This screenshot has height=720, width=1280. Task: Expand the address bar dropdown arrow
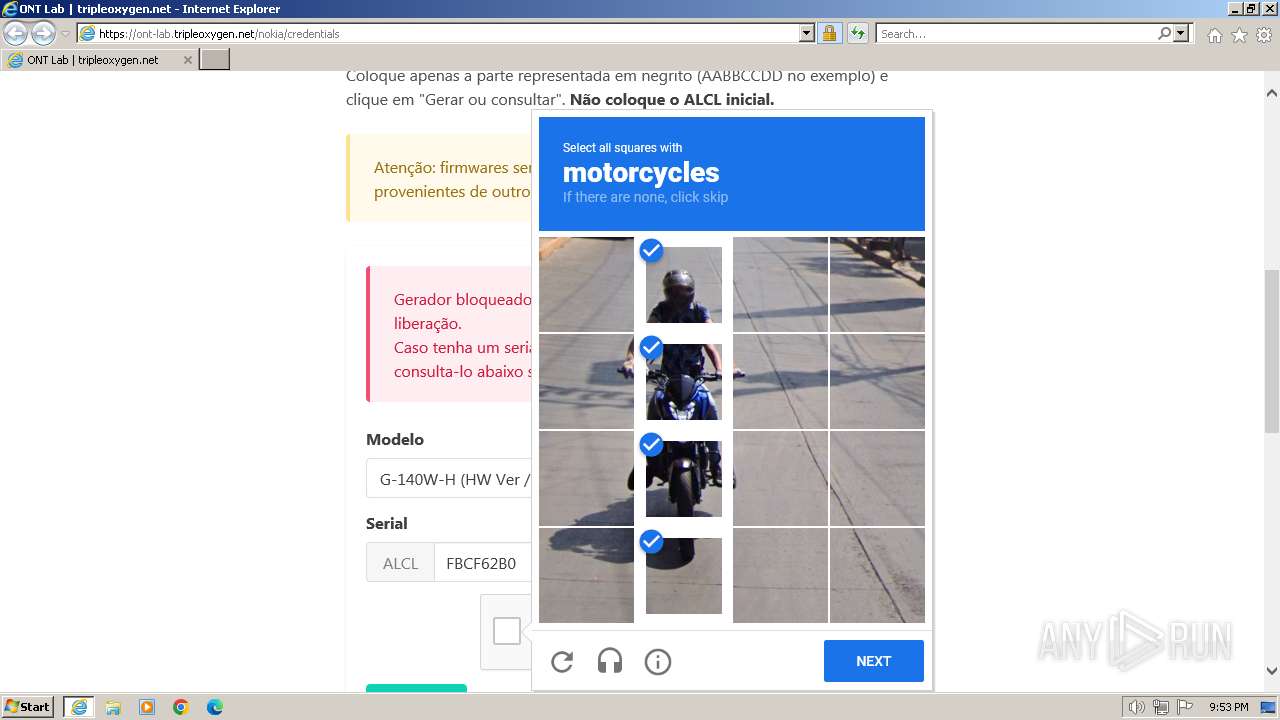tap(807, 33)
